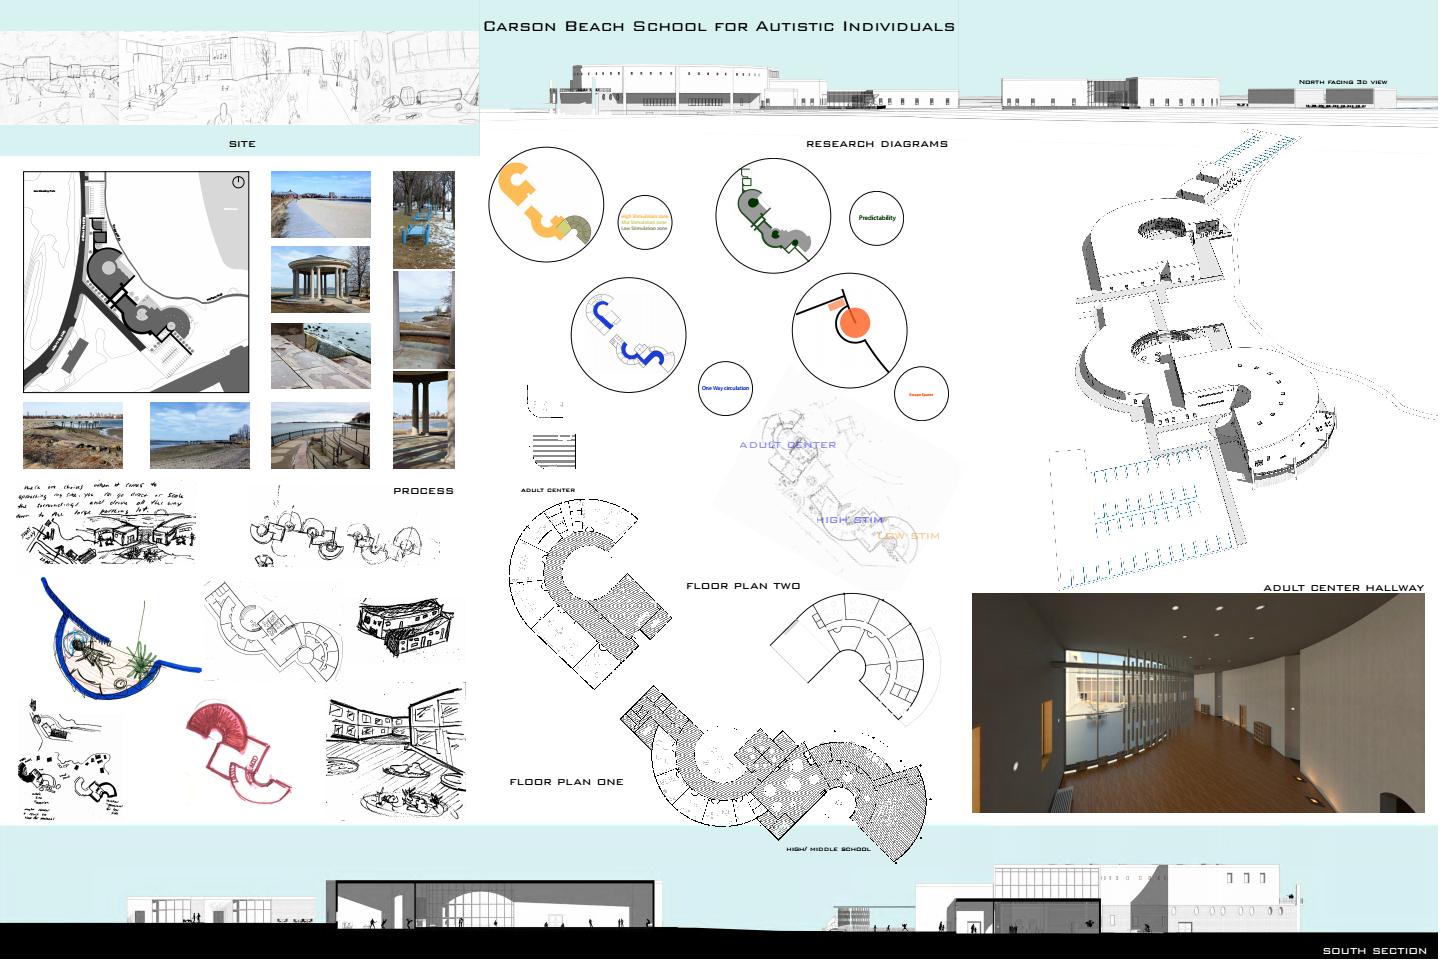Click the High Stimulation zone legend entry
The width and height of the screenshot is (1440, 960).
tap(645, 214)
